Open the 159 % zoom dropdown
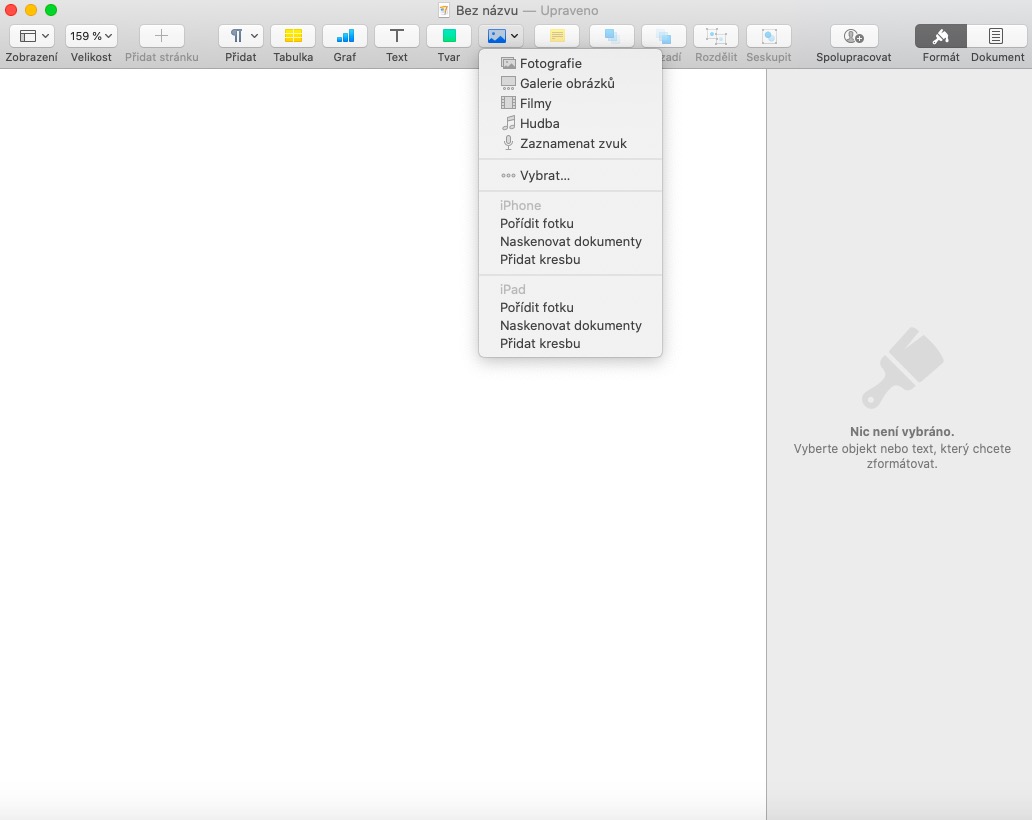Screen dimensions: 1032x820 tap(91, 36)
